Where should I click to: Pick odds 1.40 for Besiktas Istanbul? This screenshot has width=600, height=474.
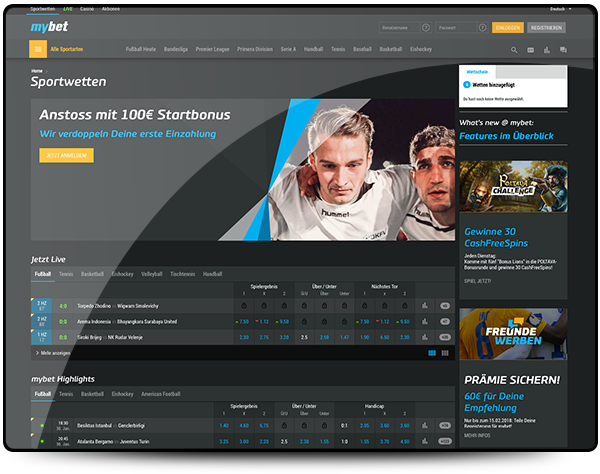224,425
